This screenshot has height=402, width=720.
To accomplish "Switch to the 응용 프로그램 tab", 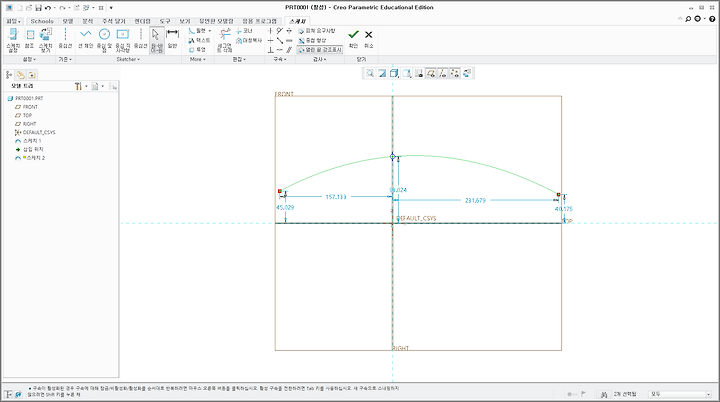I will click(x=259, y=21).
